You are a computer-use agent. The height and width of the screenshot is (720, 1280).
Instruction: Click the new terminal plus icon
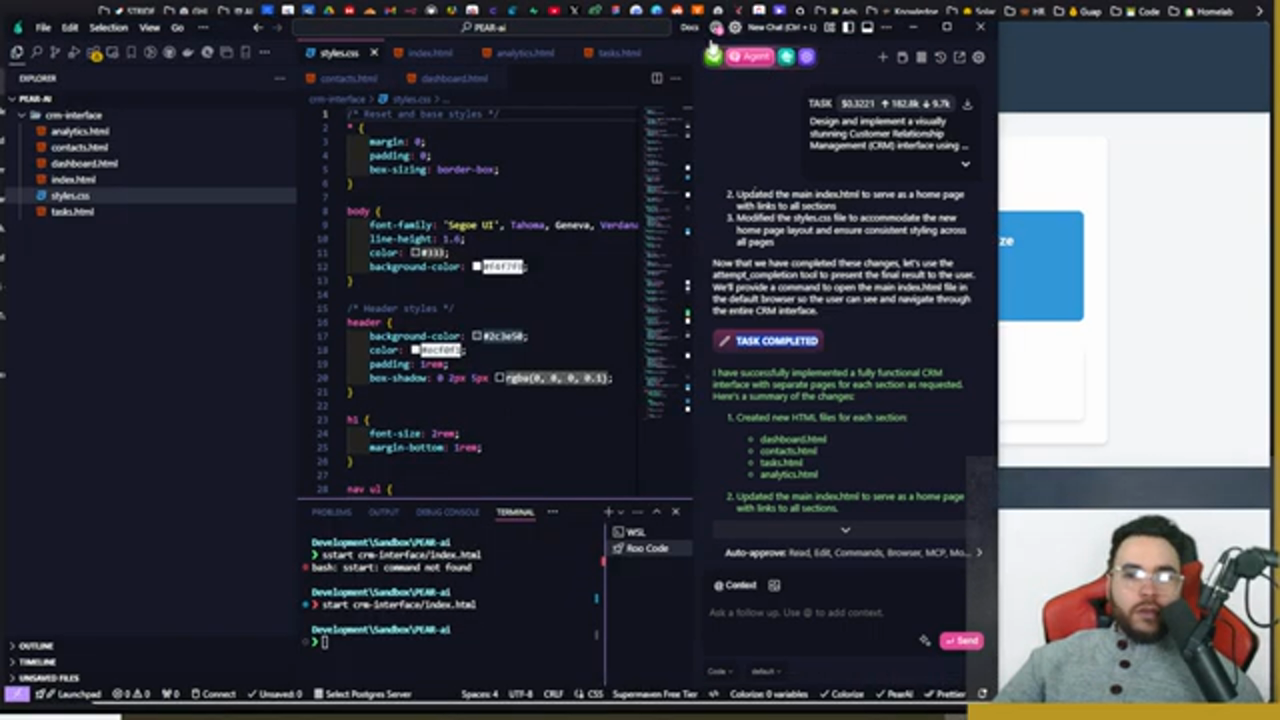coord(607,512)
